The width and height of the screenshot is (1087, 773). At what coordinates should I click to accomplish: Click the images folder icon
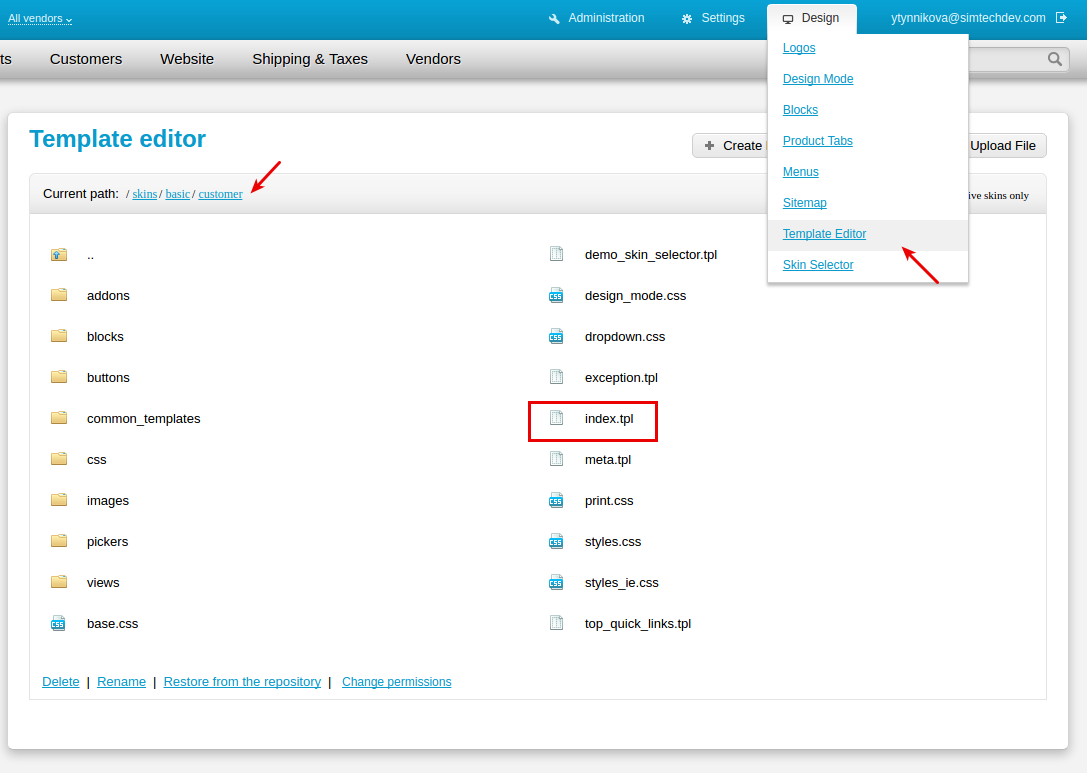(59, 500)
